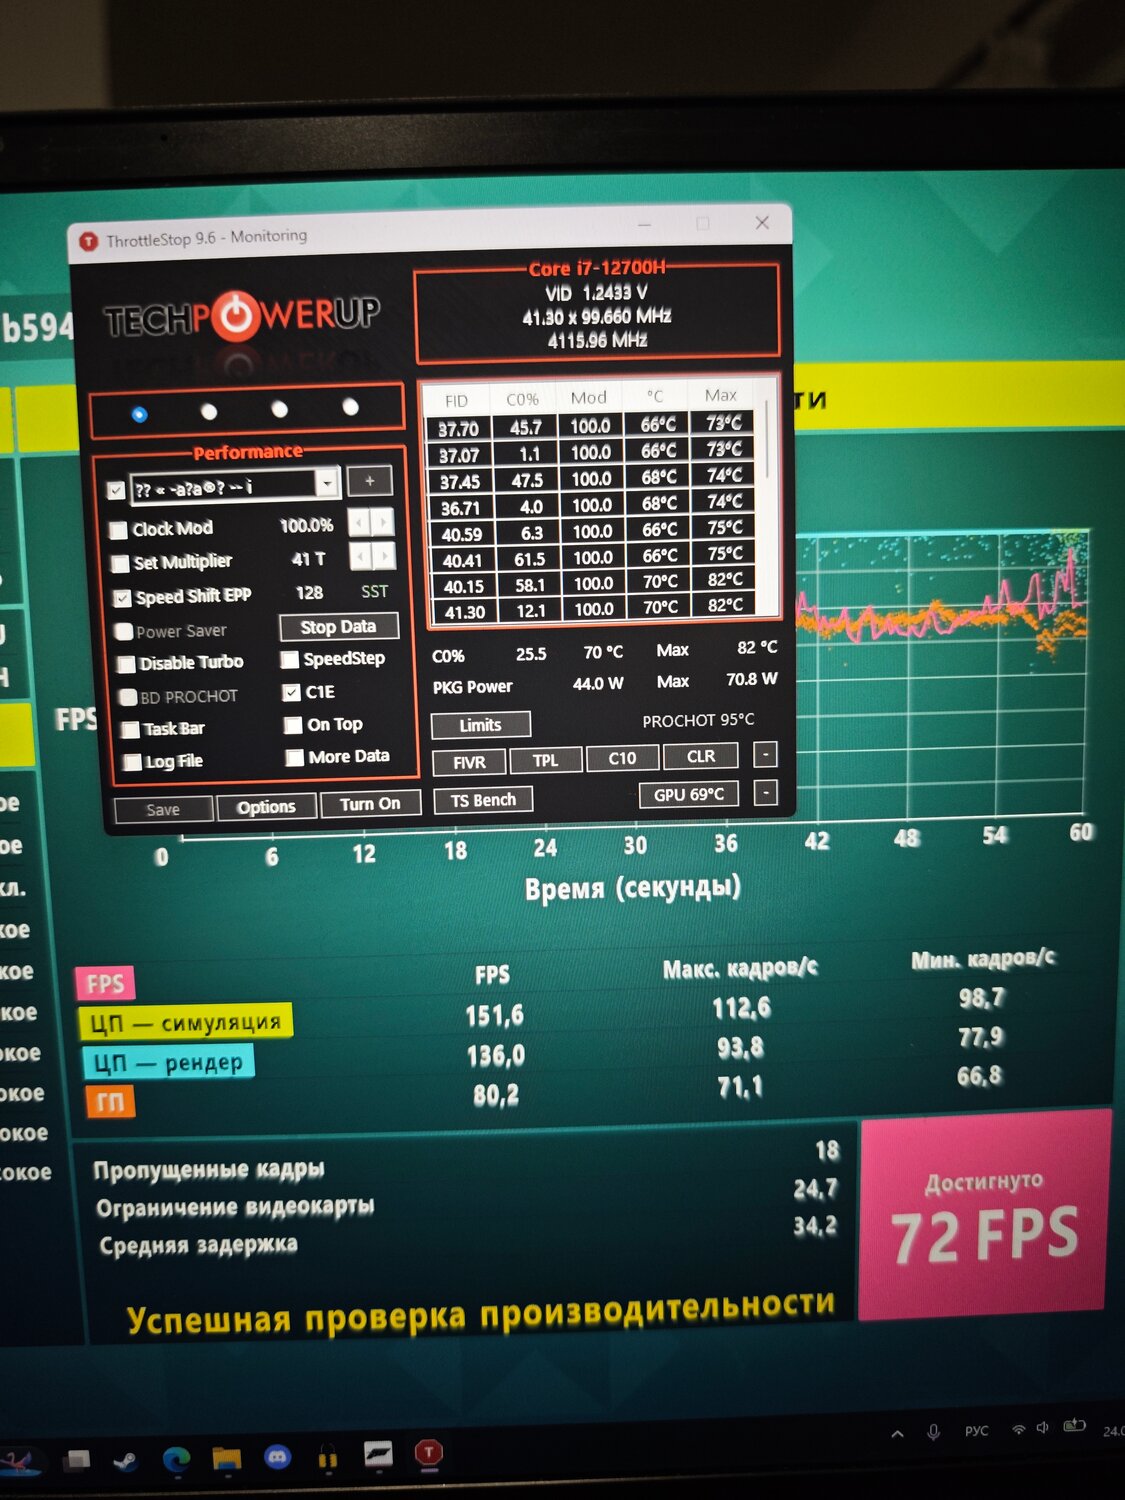The width and height of the screenshot is (1125, 1500).
Task: Click the C0% column header in table
Action: coord(522,399)
